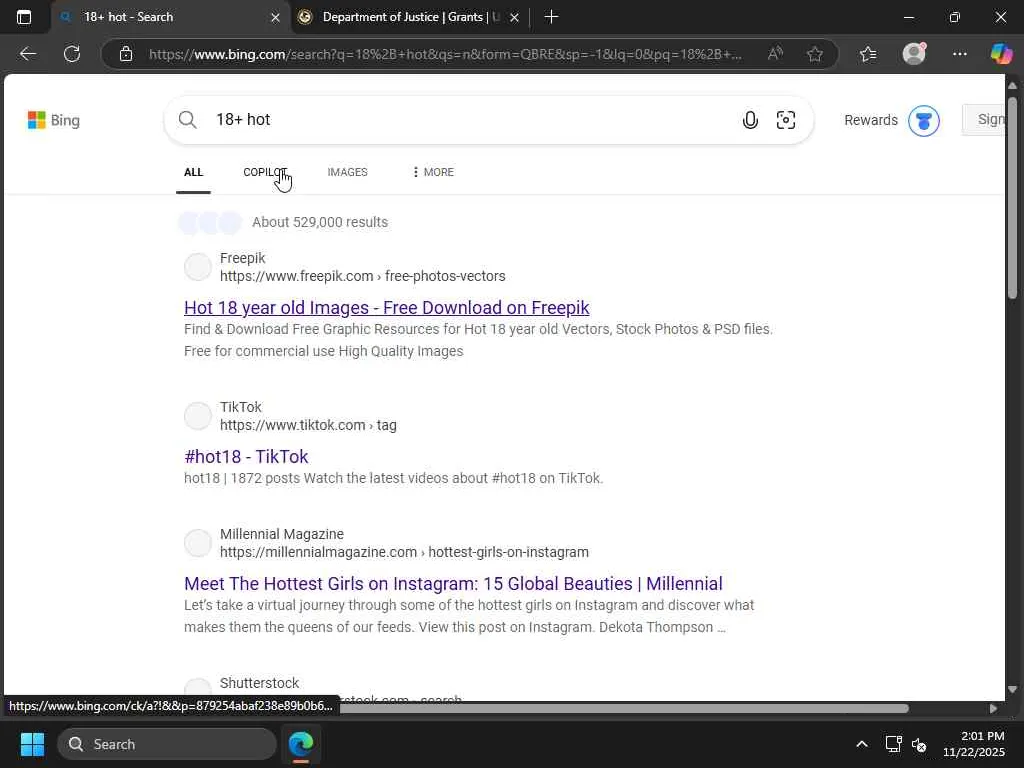Open the Windows Start menu
The width and height of the screenshot is (1024, 768).
pos(32,744)
